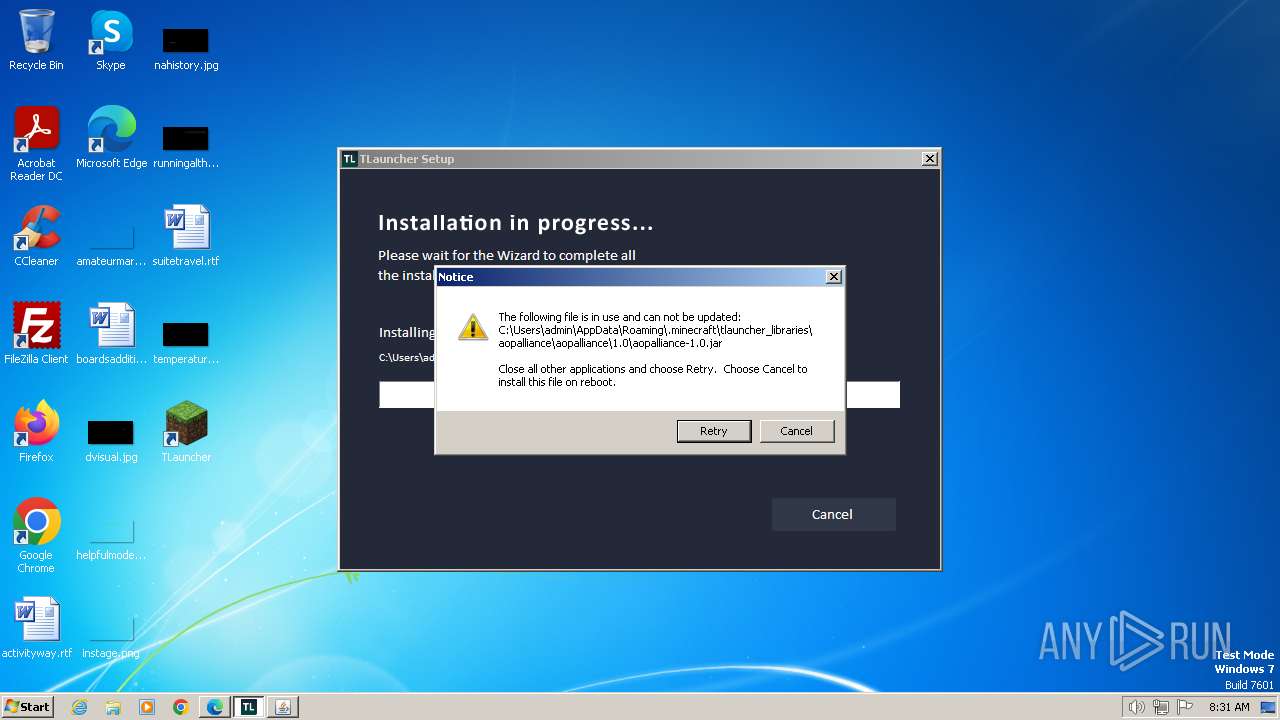
Task: Open Skype desktop shortcut
Action: pos(110,40)
